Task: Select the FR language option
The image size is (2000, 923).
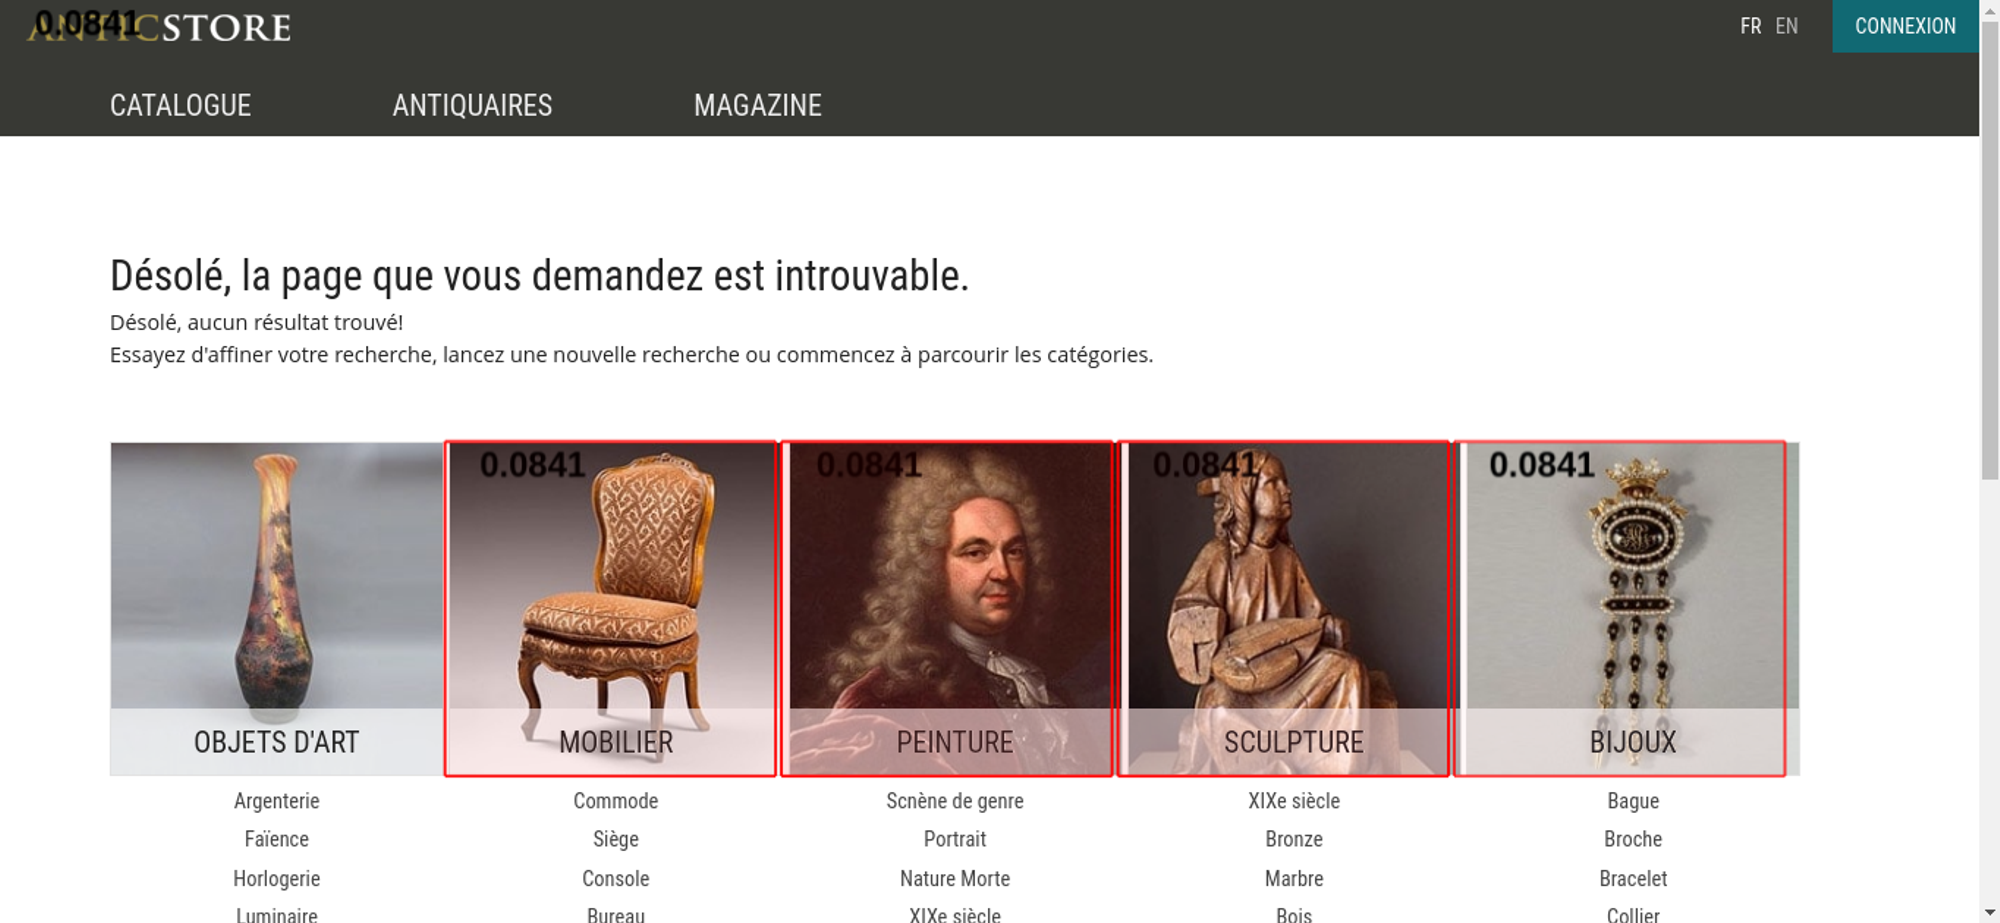Action: click(x=1750, y=26)
